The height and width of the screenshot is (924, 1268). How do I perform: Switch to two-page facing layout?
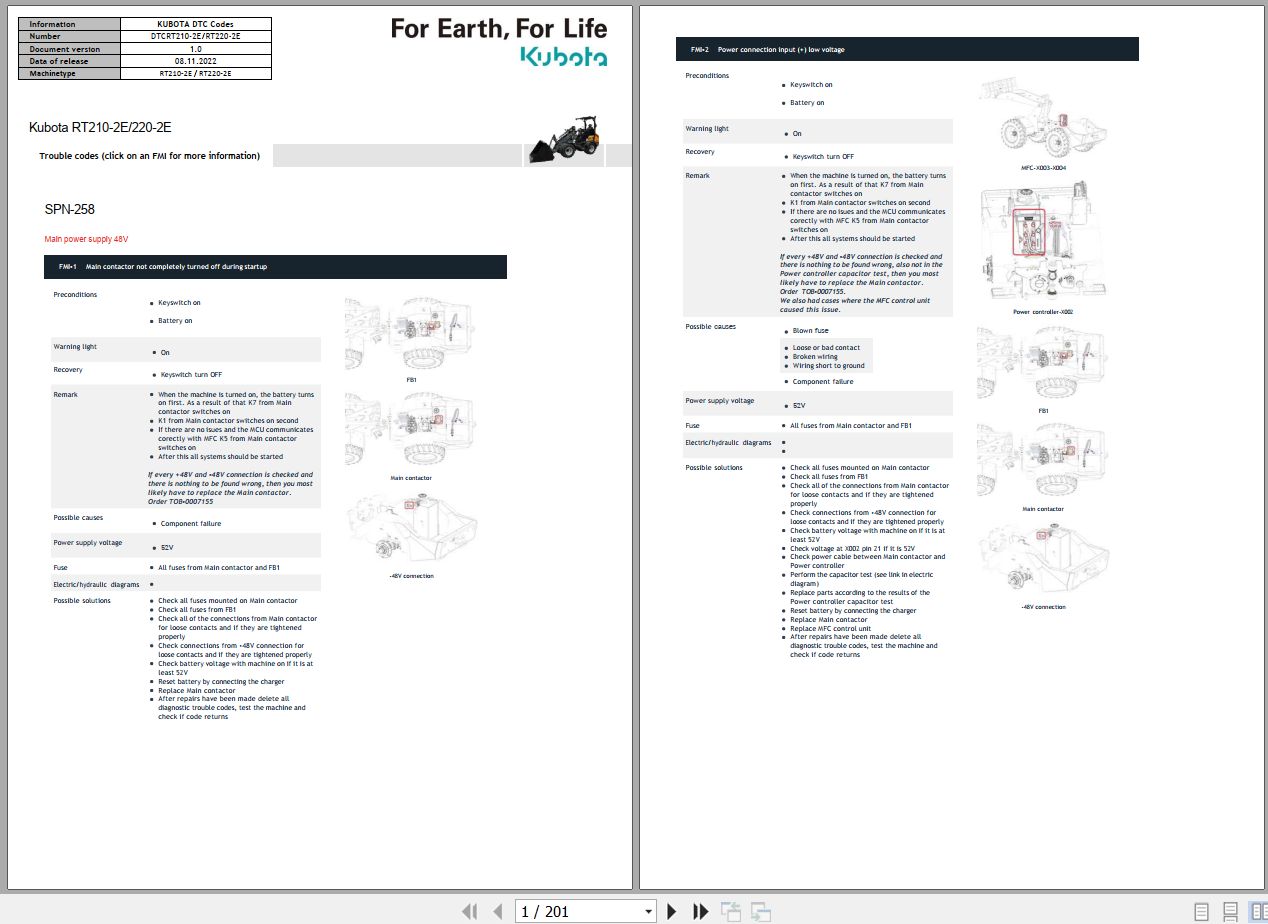click(x=1258, y=911)
